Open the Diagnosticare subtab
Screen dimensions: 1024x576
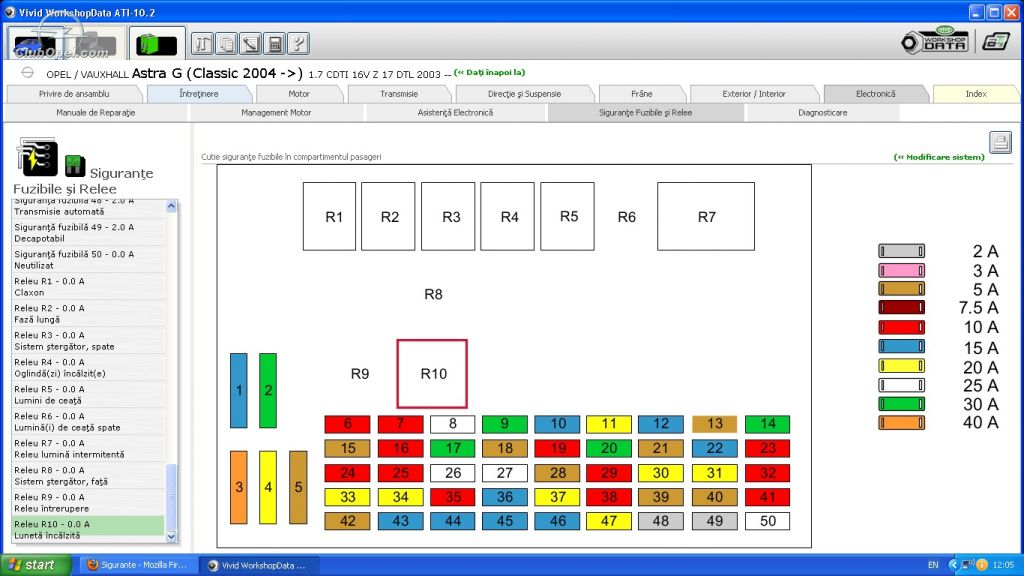(x=823, y=113)
